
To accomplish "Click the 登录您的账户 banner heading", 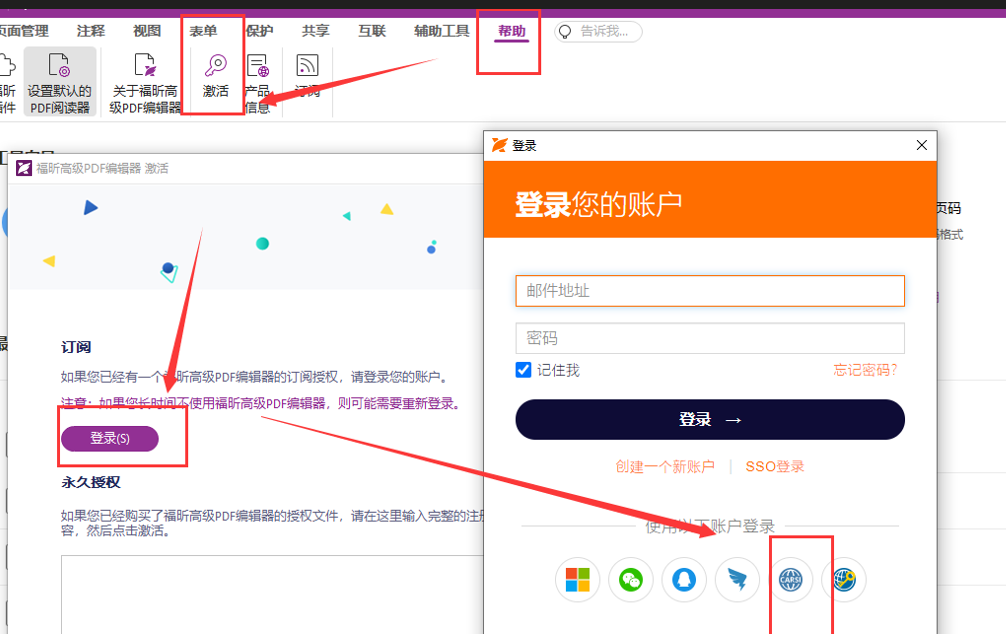I will point(599,205).
